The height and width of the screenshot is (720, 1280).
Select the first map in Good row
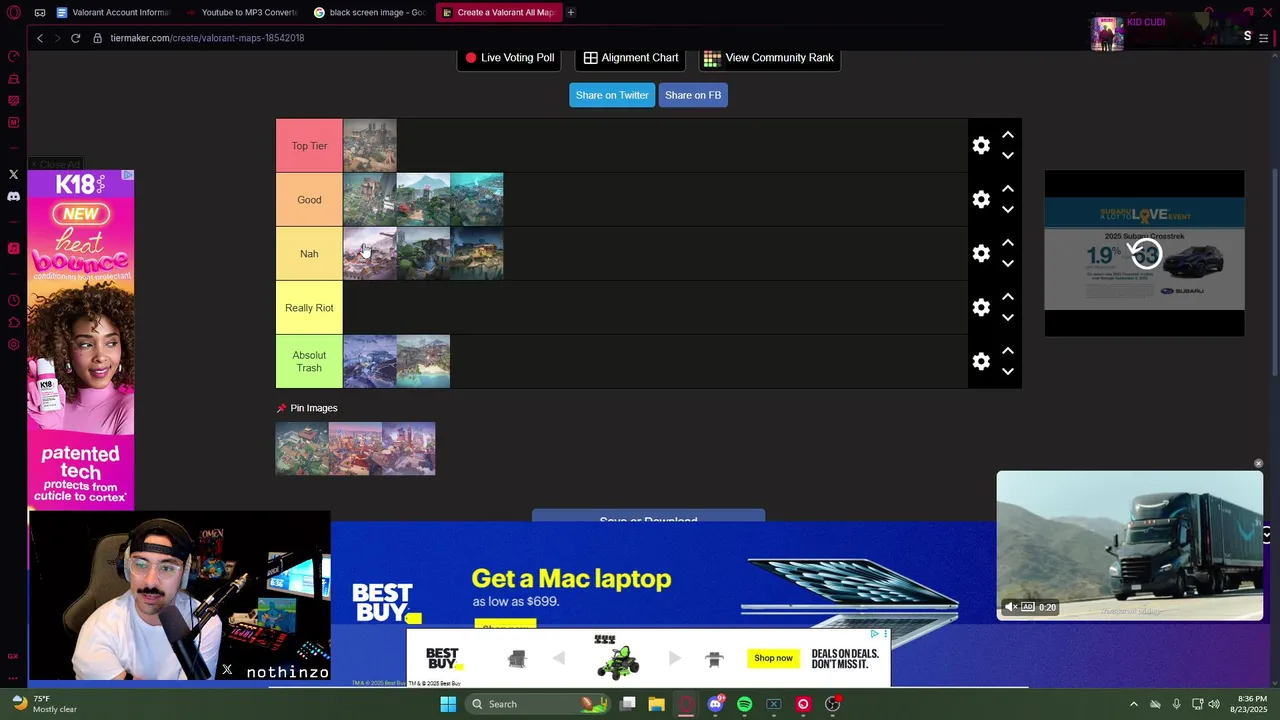pos(370,200)
